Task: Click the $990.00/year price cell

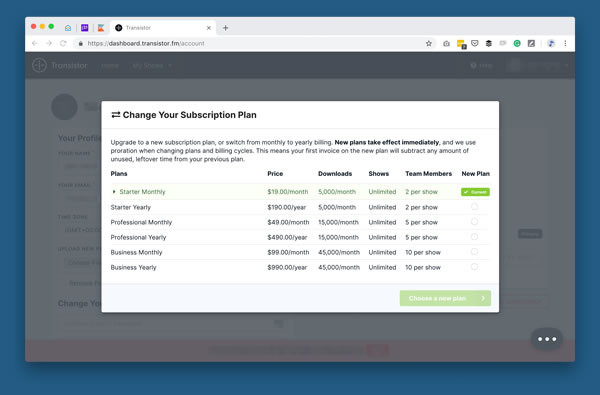Action: point(287,268)
